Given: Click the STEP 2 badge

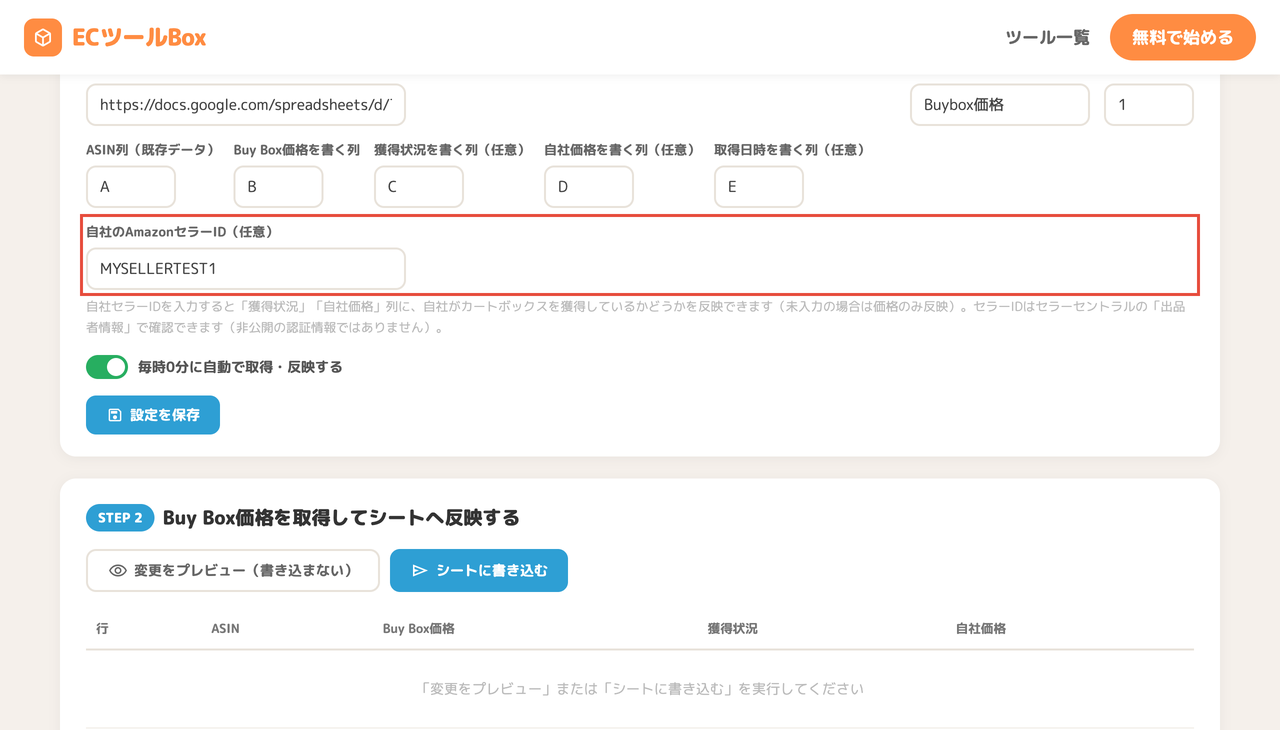Looking at the screenshot, I should click(120, 518).
